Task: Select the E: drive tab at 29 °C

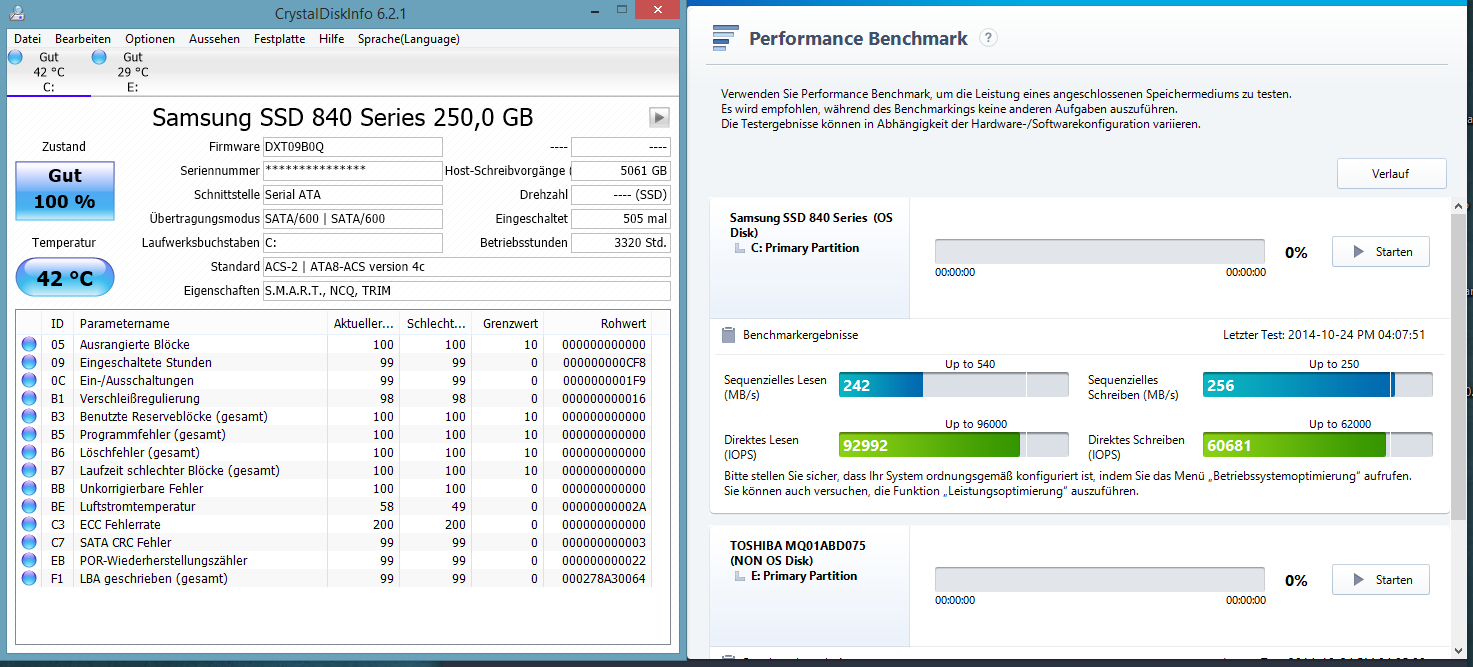Action: pyautogui.click(x=132, y=72)
